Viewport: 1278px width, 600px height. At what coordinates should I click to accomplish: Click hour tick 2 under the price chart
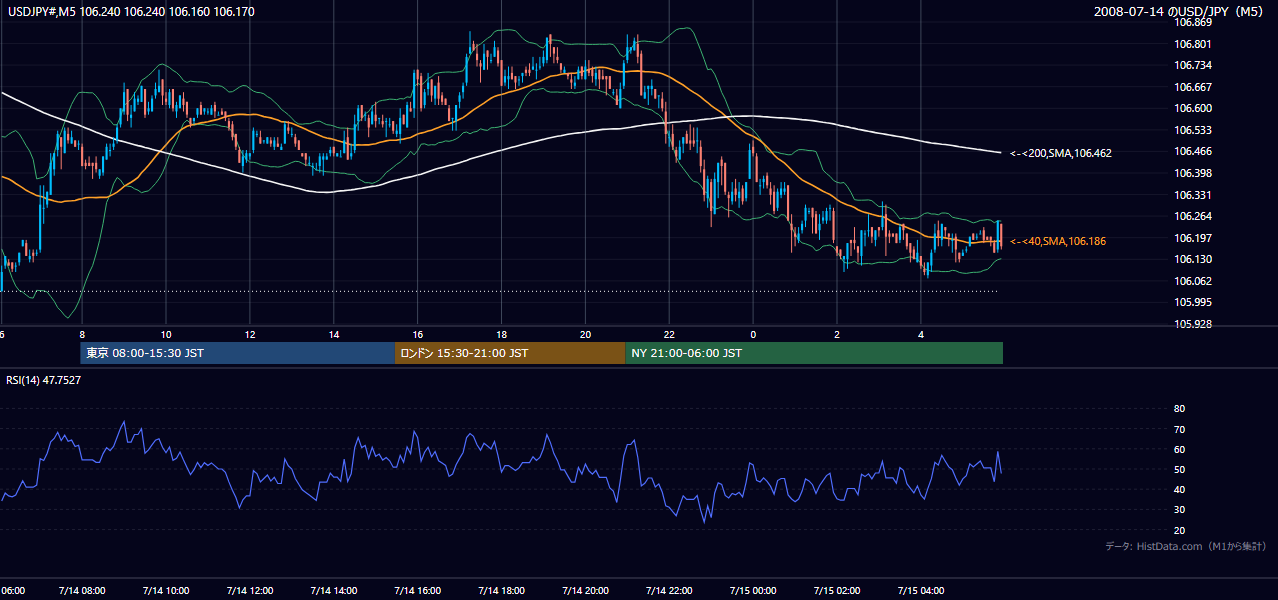[x=838, y=335]
